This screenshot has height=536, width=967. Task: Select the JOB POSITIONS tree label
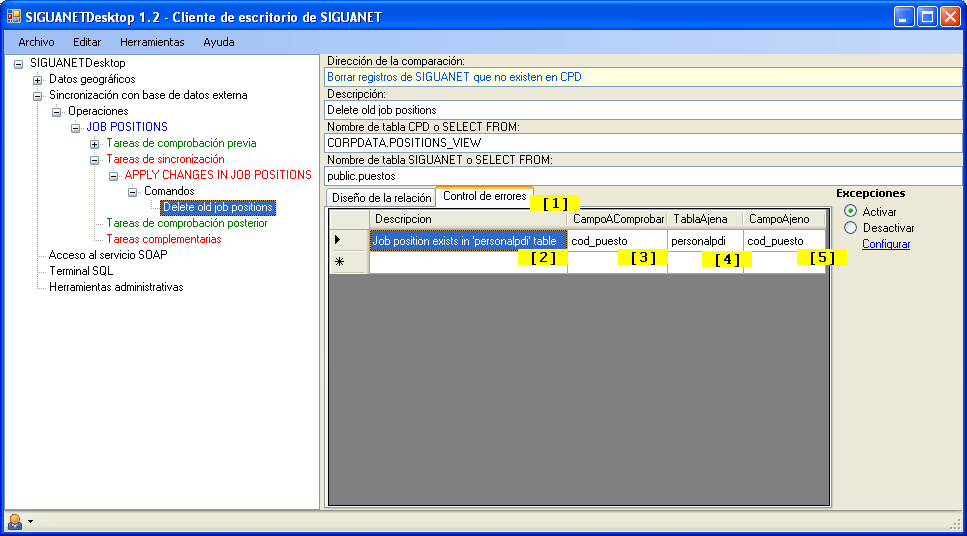pyautogui.click(x=127, y=126)
